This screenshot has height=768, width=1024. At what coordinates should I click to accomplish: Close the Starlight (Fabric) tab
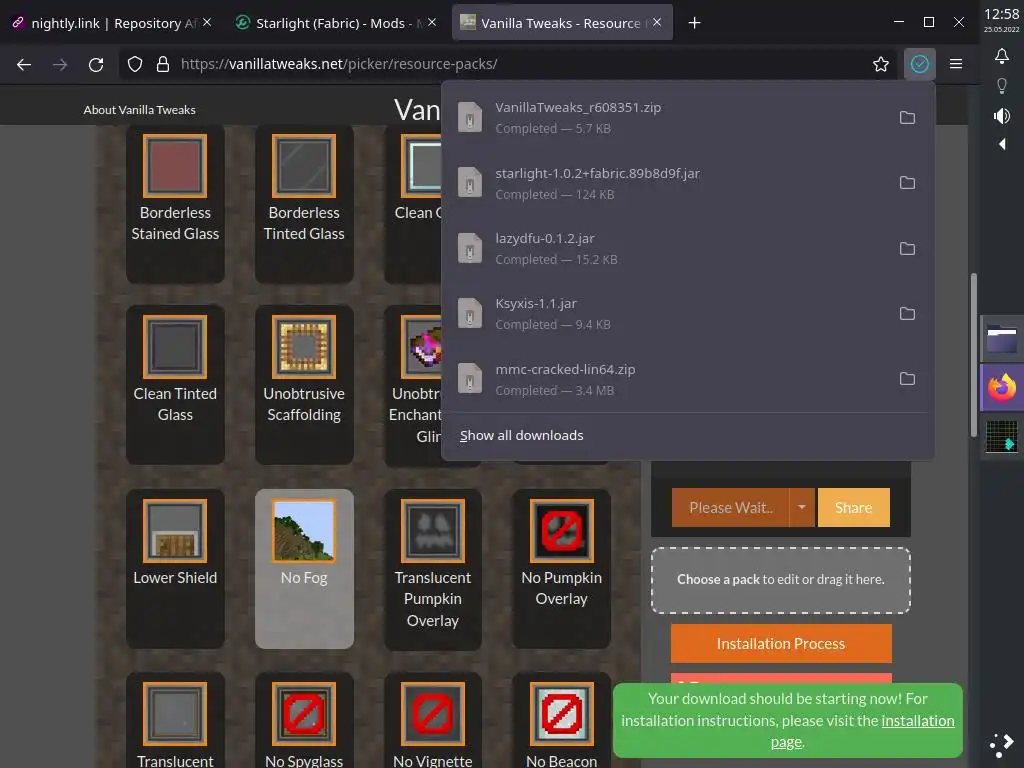tap(432, 22)
